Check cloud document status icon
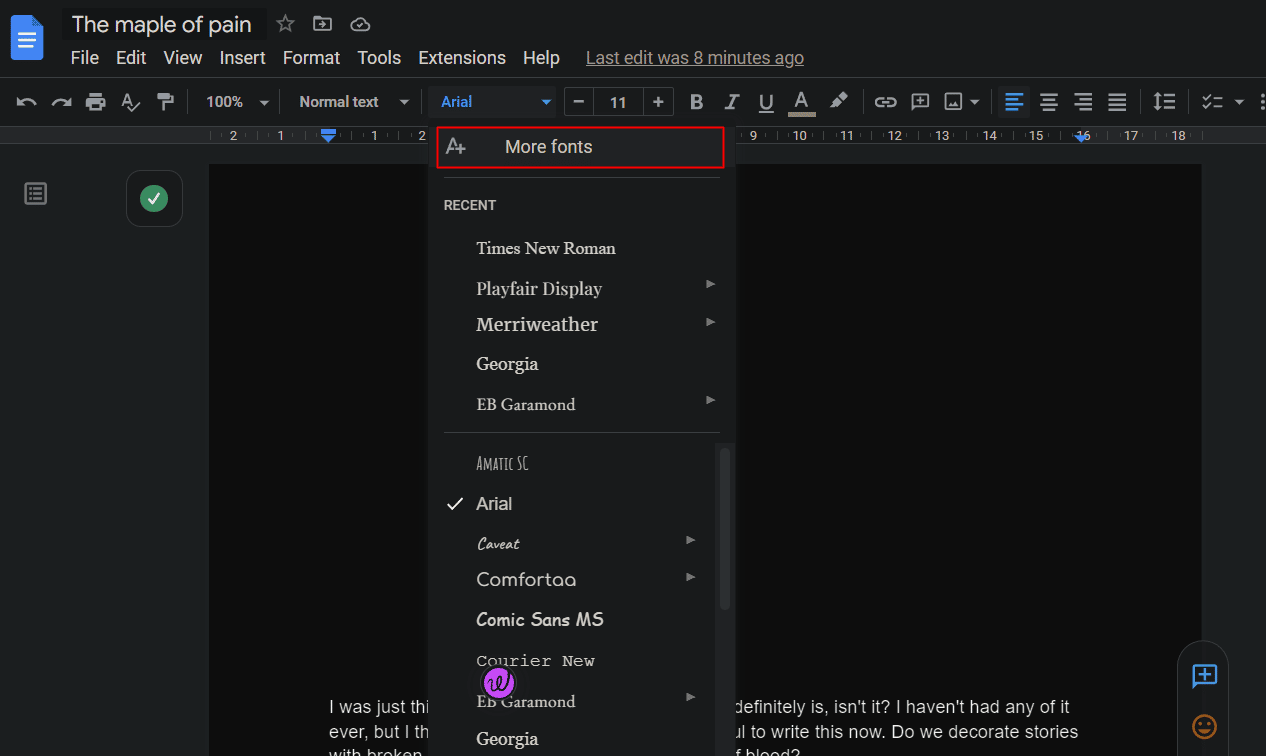Viewport: 1266px width, 756px height. pos(360,24)
